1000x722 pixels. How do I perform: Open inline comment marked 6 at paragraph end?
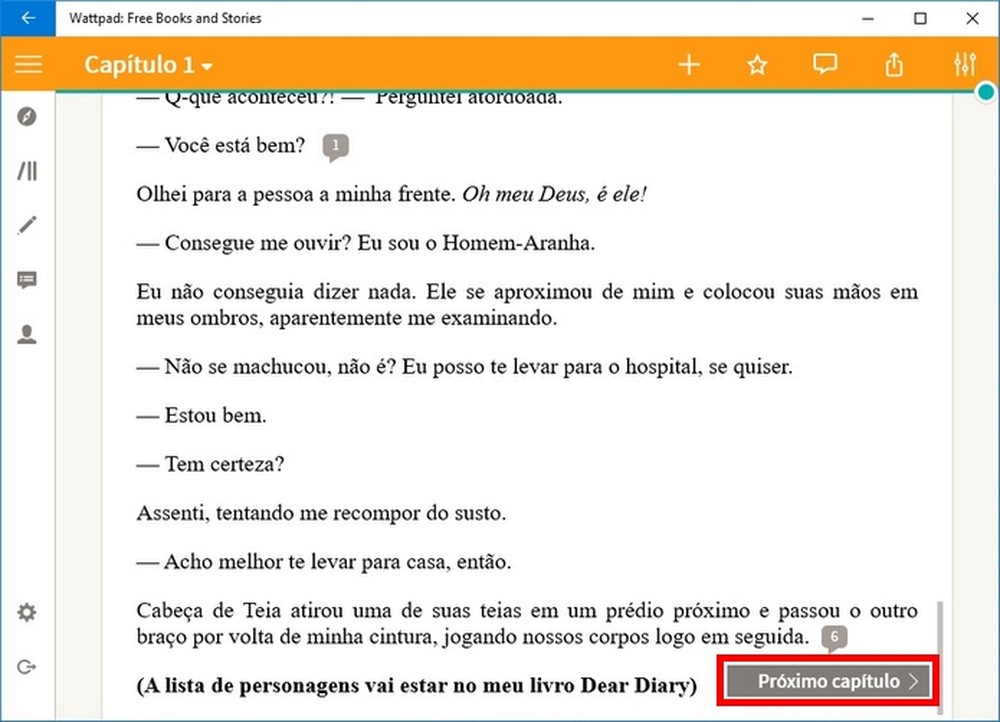pyautogui.click(x=834, y=638)
